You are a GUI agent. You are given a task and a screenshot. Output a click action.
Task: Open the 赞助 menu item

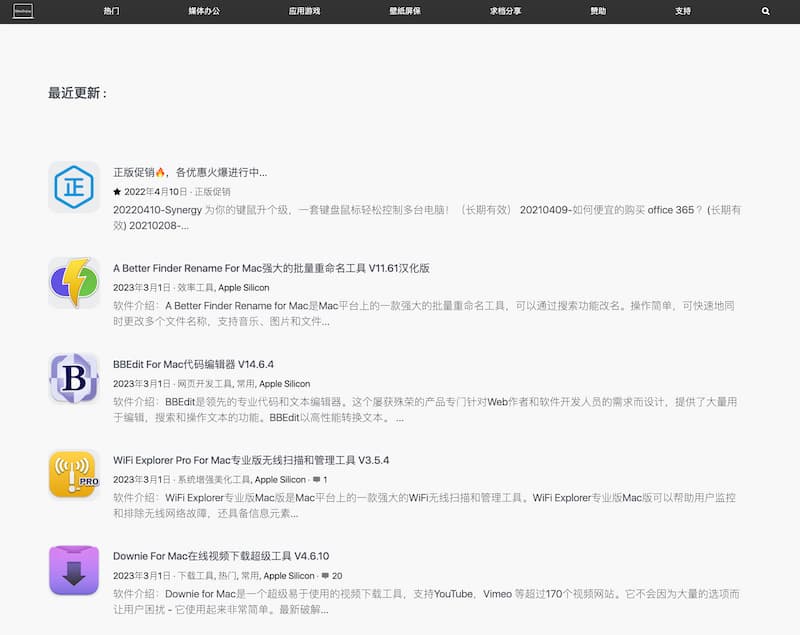click(x=598, y=11)
